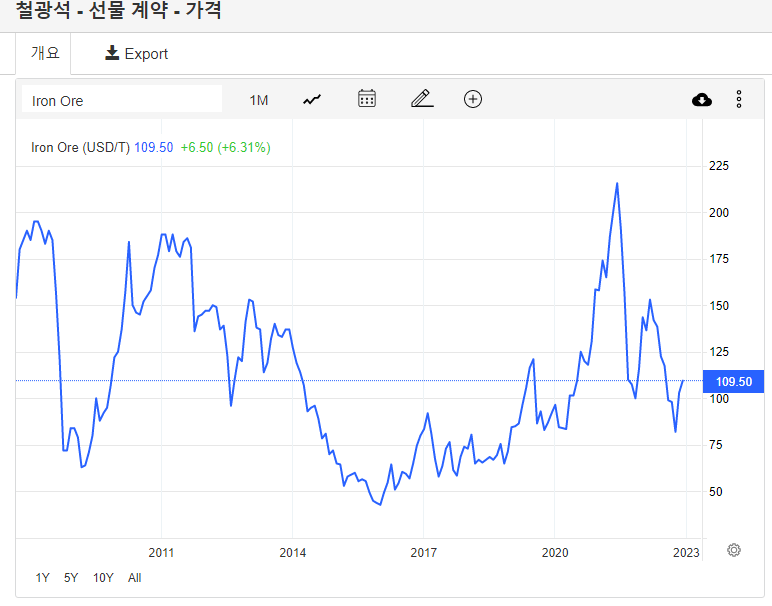Screen dimensions: 772x606
Task: Select the pencil drawing tool
Action: pos(422,98)
